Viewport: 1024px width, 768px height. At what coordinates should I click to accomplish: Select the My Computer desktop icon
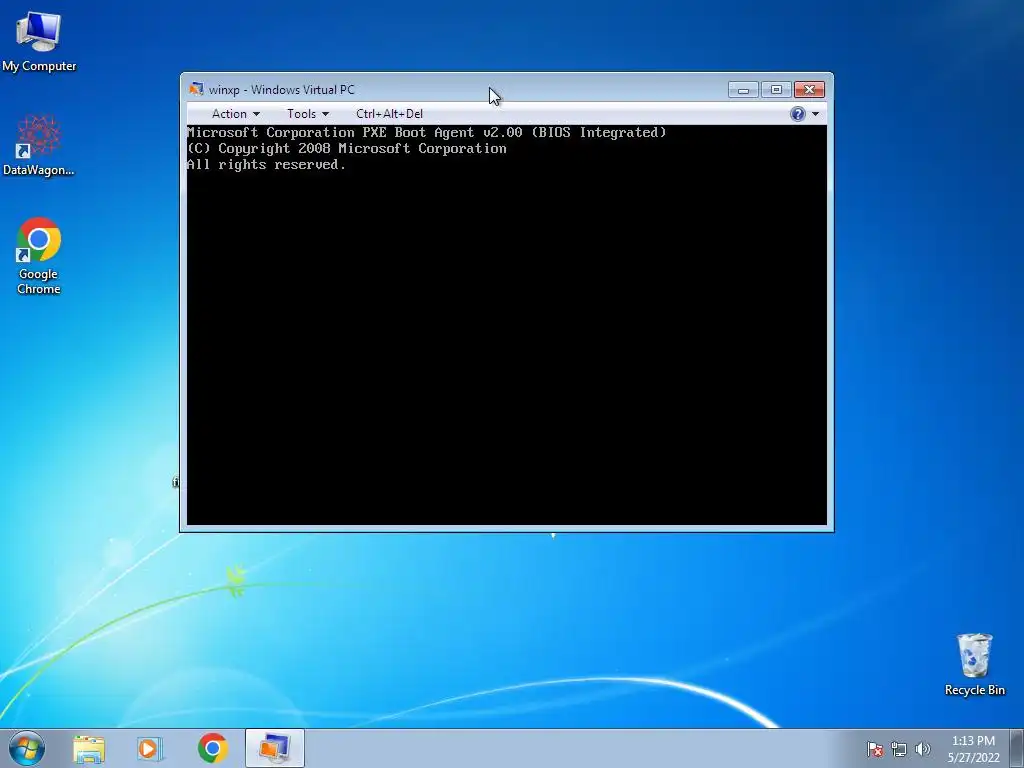(39, 41)
